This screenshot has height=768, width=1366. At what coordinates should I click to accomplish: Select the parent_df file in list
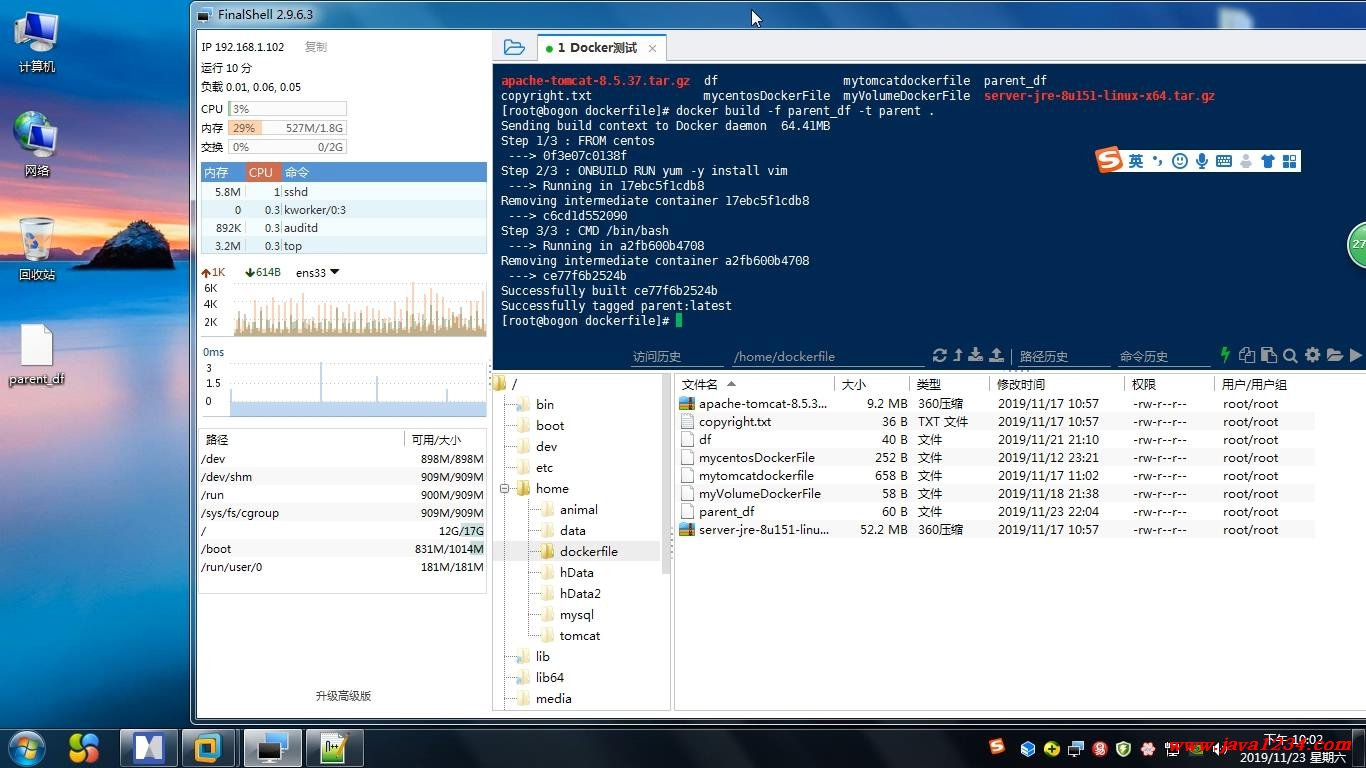(x=726, y=512)
